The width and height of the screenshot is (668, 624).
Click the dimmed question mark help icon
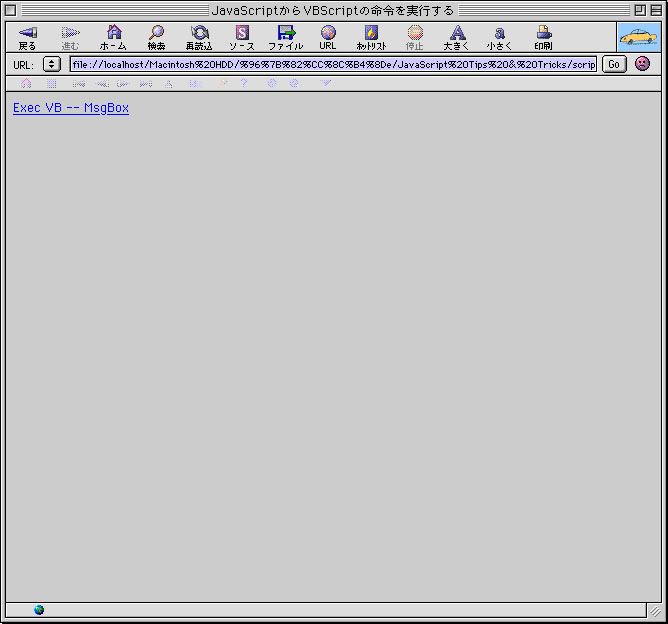point(244,83)
